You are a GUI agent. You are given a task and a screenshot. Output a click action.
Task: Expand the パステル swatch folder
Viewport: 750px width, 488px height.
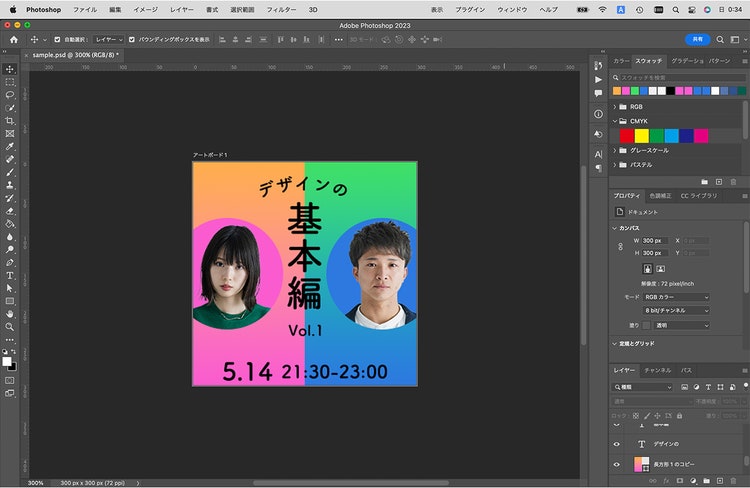(615, 165)
